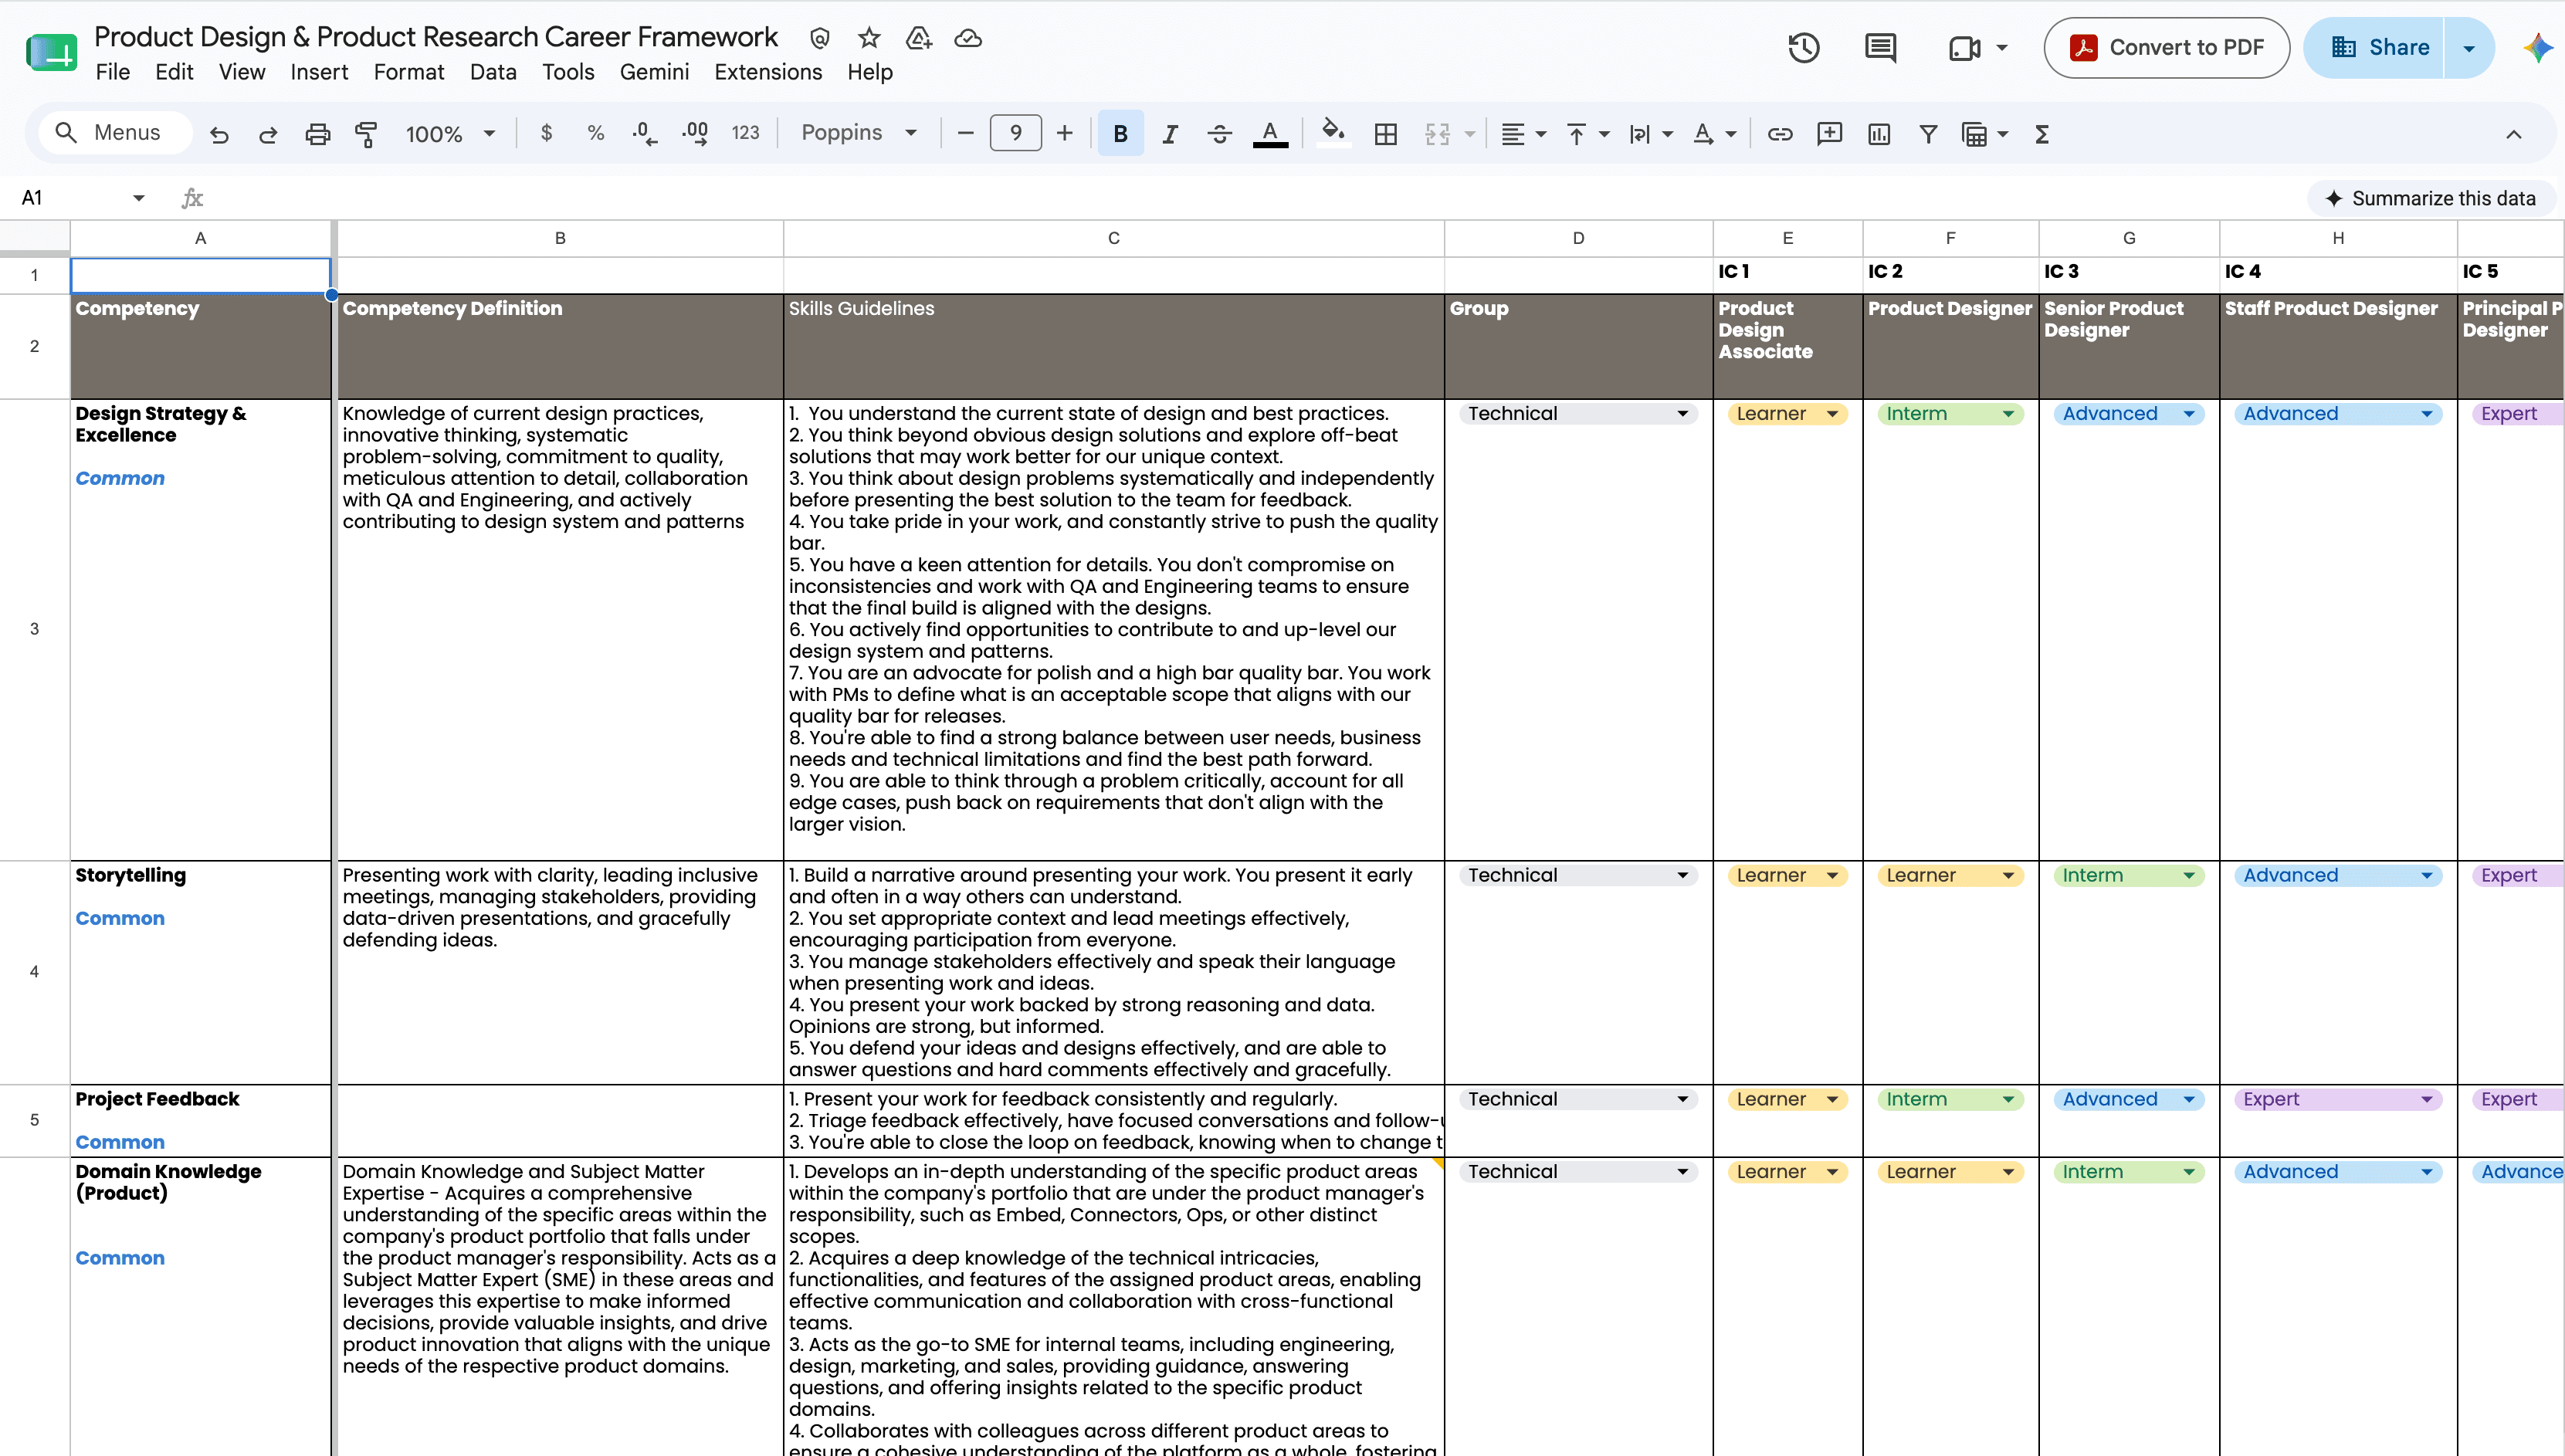Click the Menus search box
The height and width of the screenshot is (1456, 2565).
pyautogui.click(x=115, y=132)
